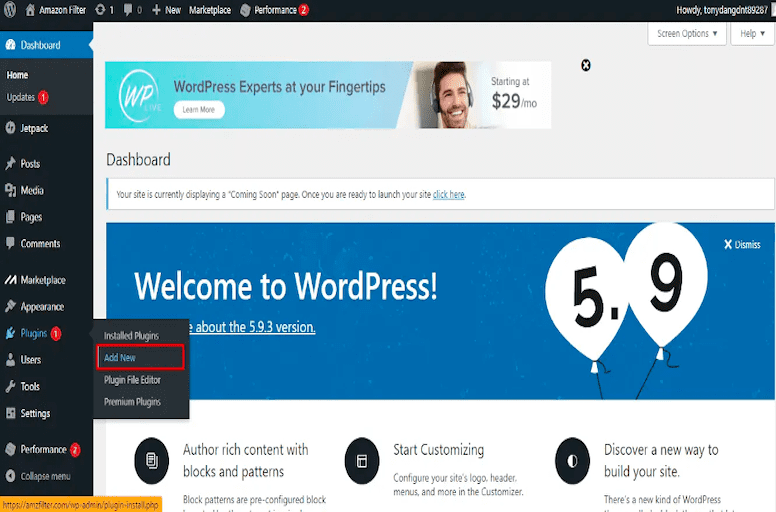Click the Marketplace icon in sidebar
Image resolution: width=776 pixels, height=512 pixels.
[x=10, y=280]
